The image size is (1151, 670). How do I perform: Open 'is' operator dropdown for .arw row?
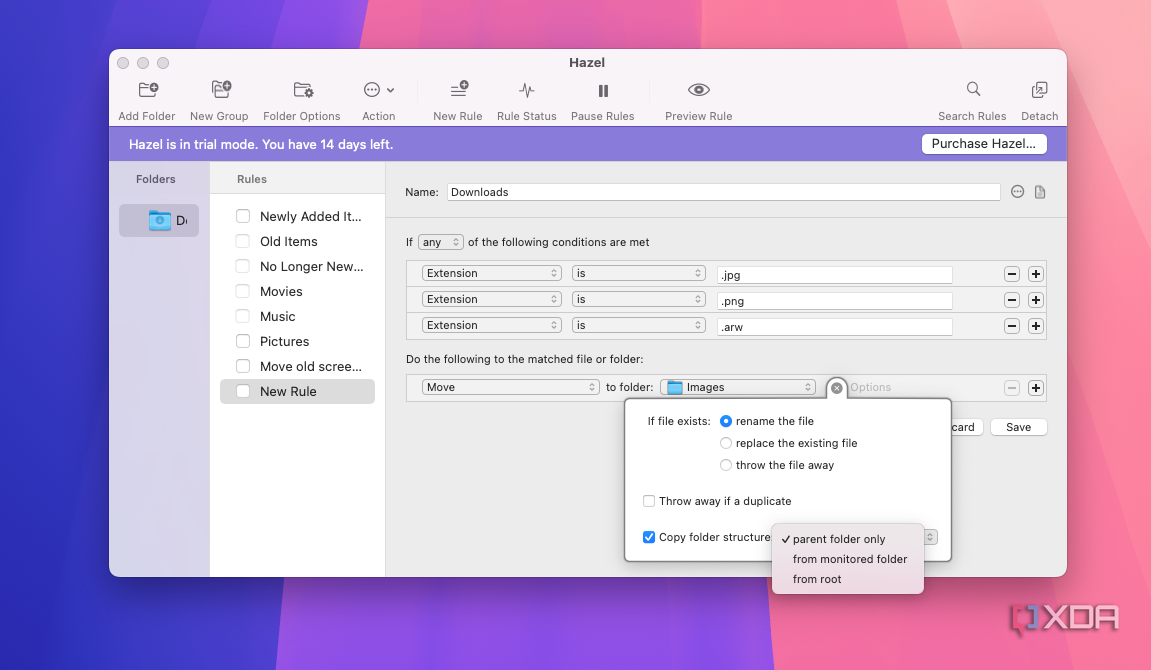tap(639, 325)
